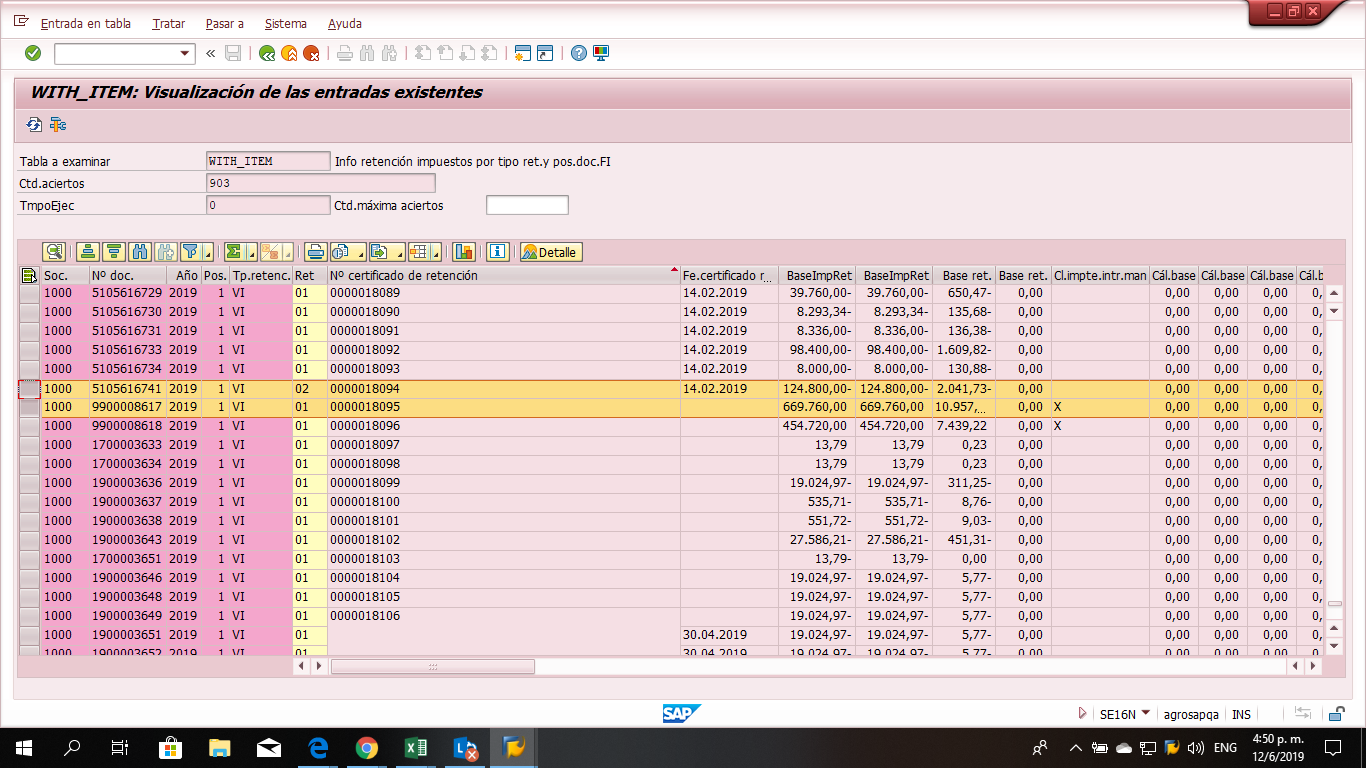Image resolution: width=1366 pixels, height=768 pixels.
Task: Click the window control icon left of Entrada en tabla
Action: click(21, 21)
